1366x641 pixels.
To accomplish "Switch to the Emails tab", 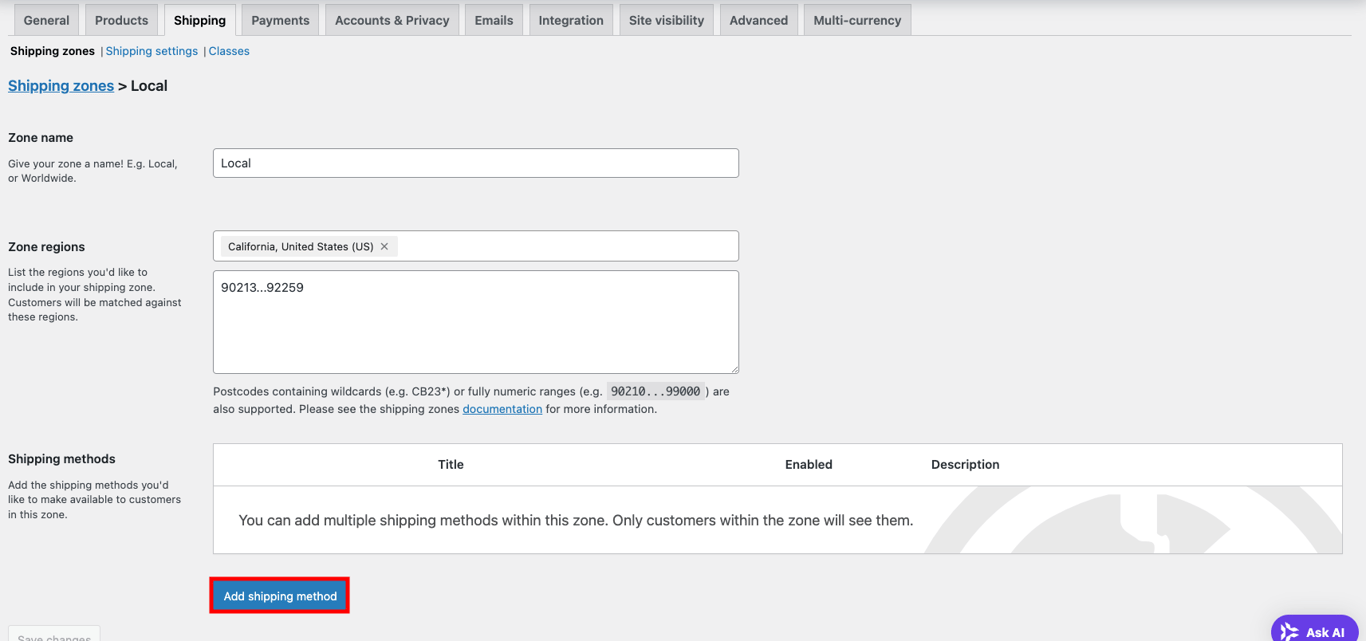I will click(x=493, y=19).
